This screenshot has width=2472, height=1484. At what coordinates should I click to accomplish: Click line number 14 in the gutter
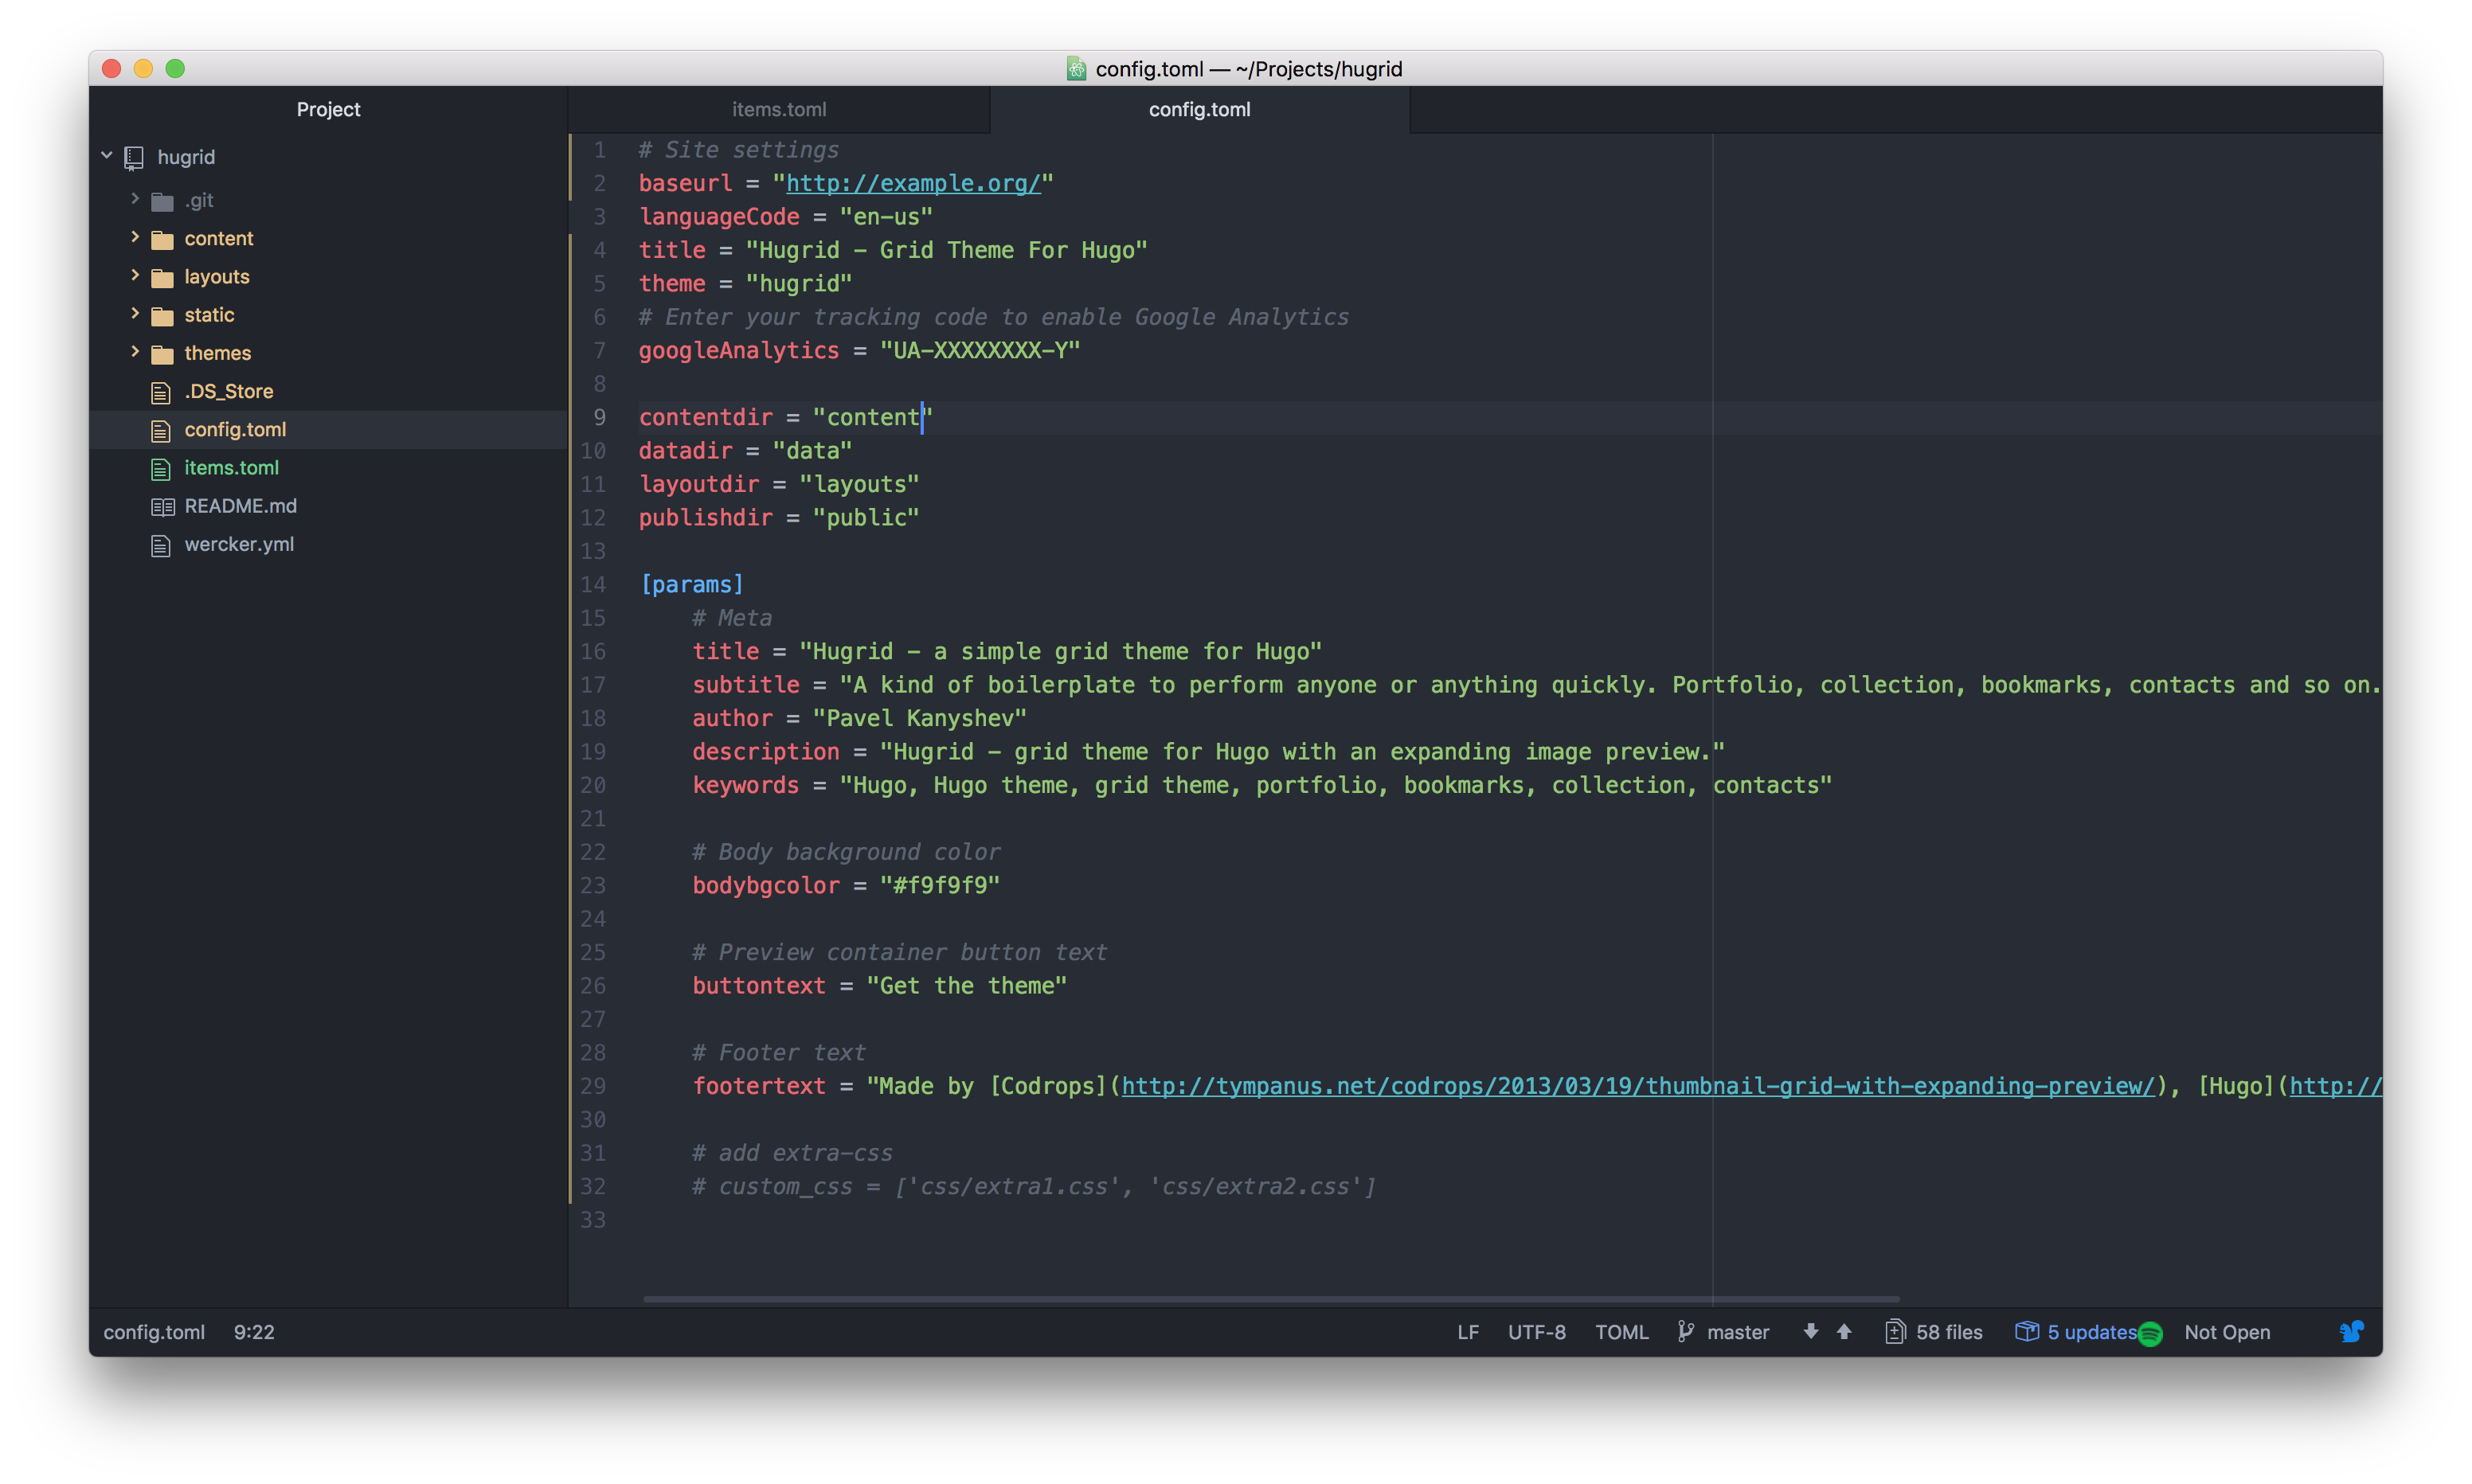593,585
